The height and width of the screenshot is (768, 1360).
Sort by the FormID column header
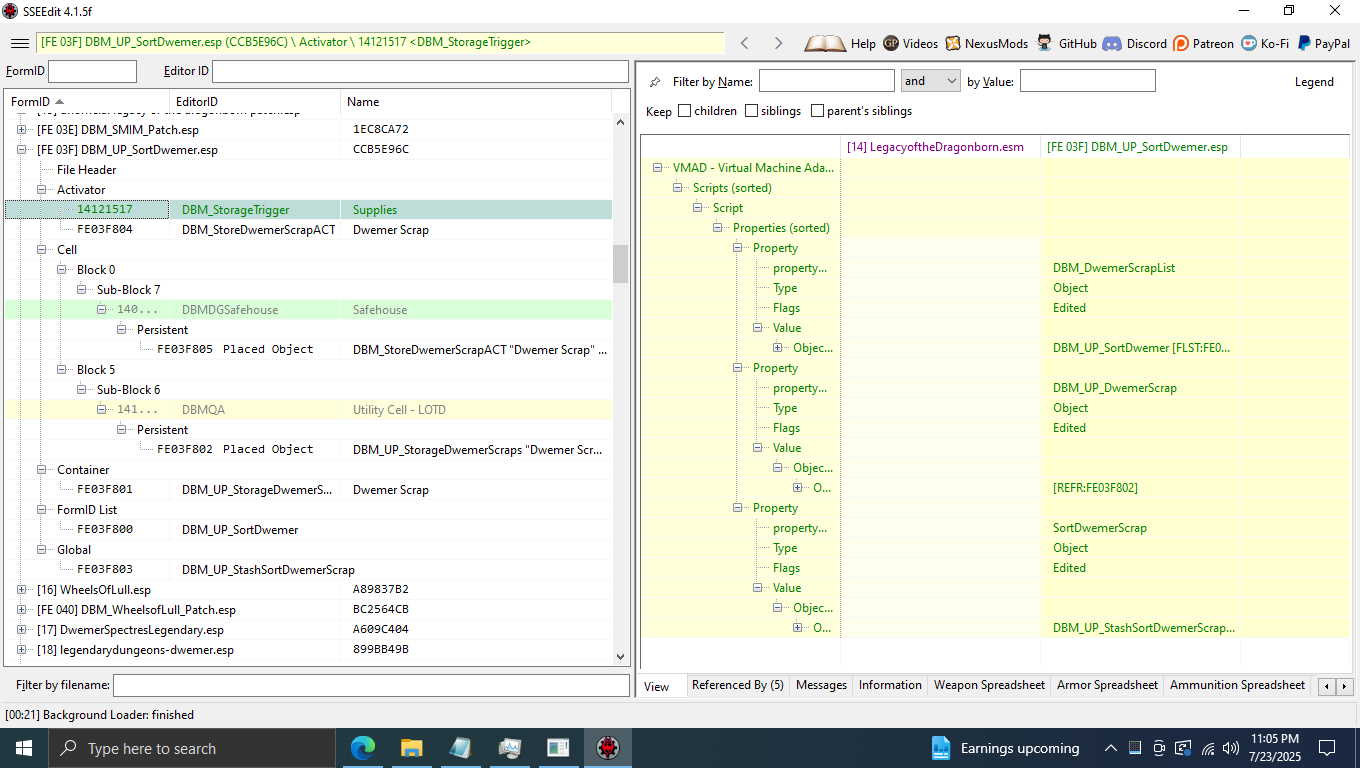pyautogui.click(x=87, y=102)
